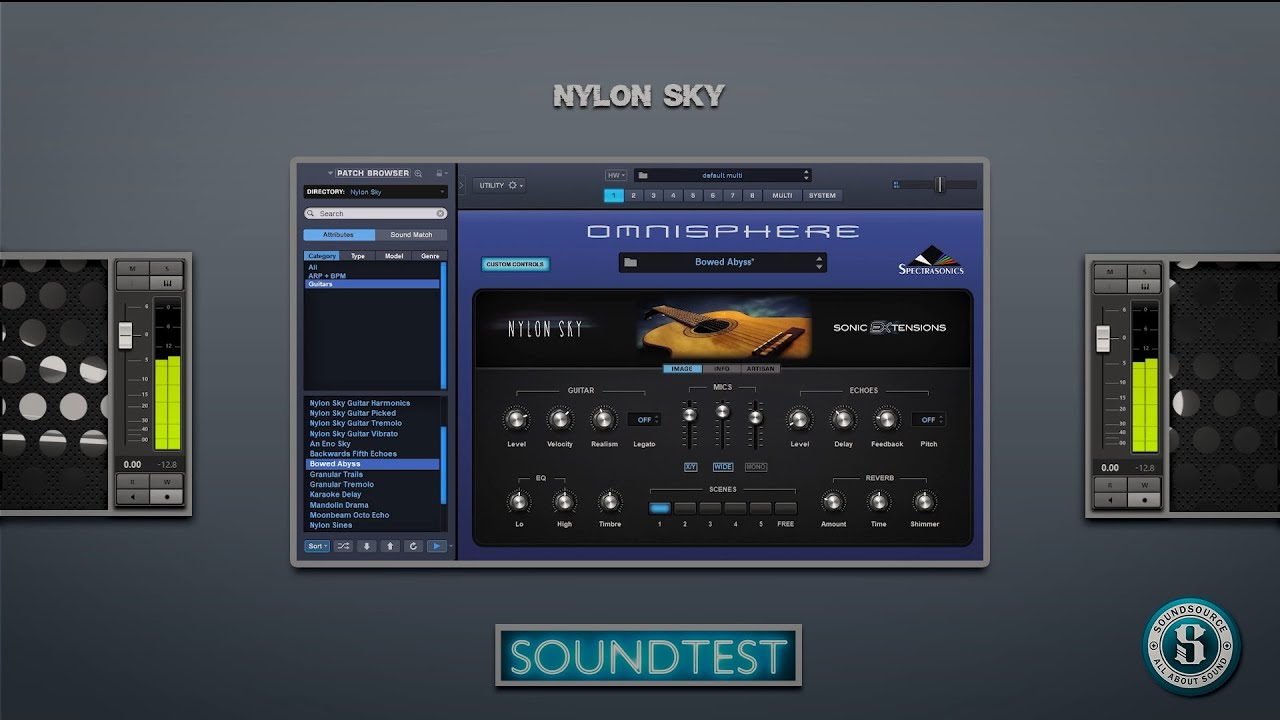1280x720 pixels.
Task: Step the Bowed Abyss patch selector arrows
Action: pos(820,263)
